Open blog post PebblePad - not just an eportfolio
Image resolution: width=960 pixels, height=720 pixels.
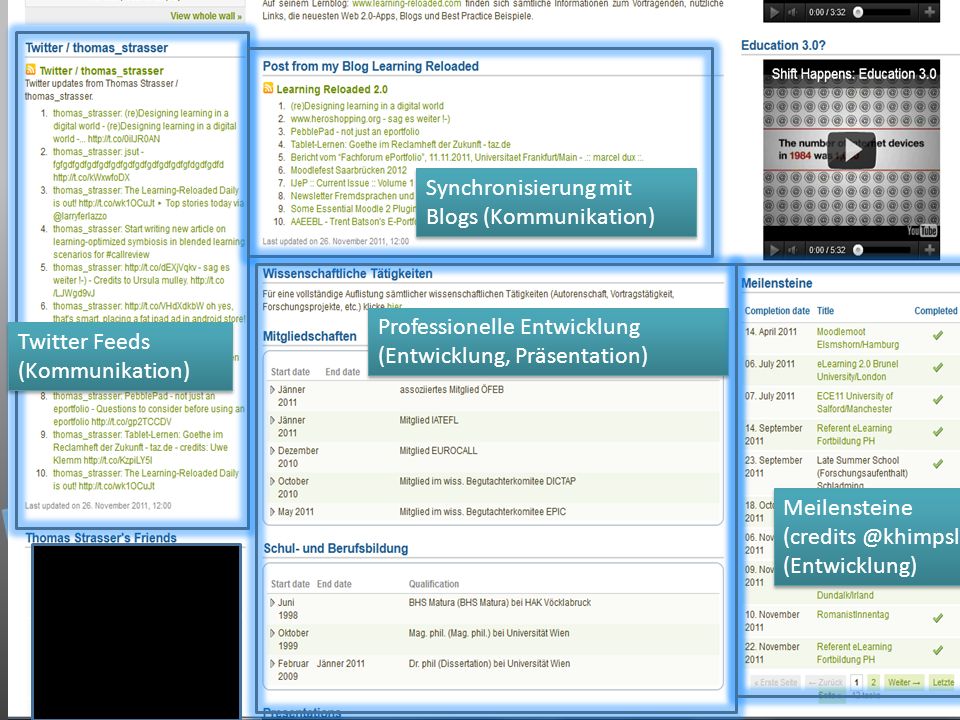pos(354,132)
